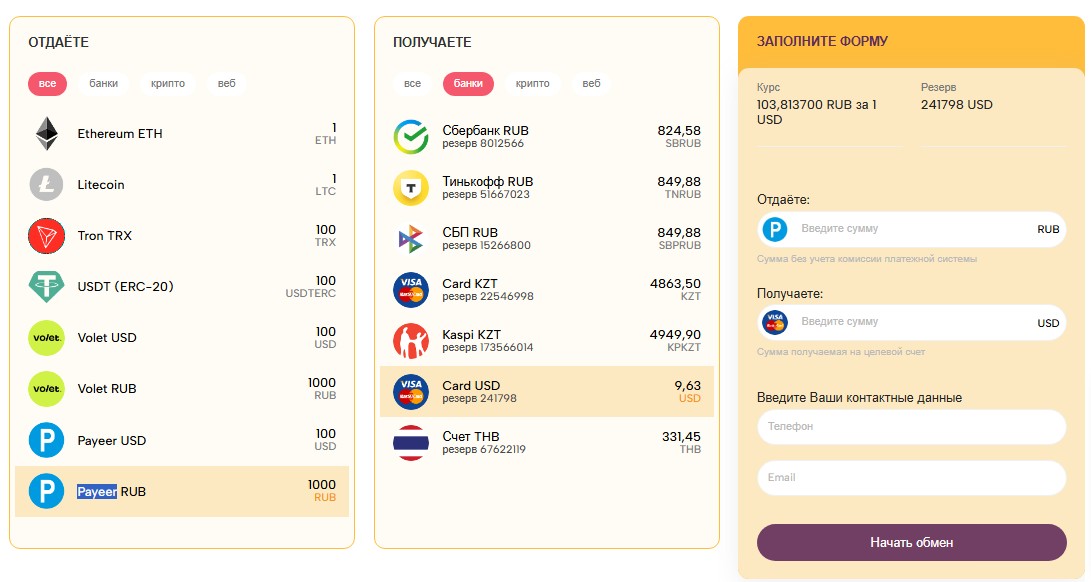1091x582 pixels.
Task: Click the Payeer USD blue P icon
Action: pos(47,440)
